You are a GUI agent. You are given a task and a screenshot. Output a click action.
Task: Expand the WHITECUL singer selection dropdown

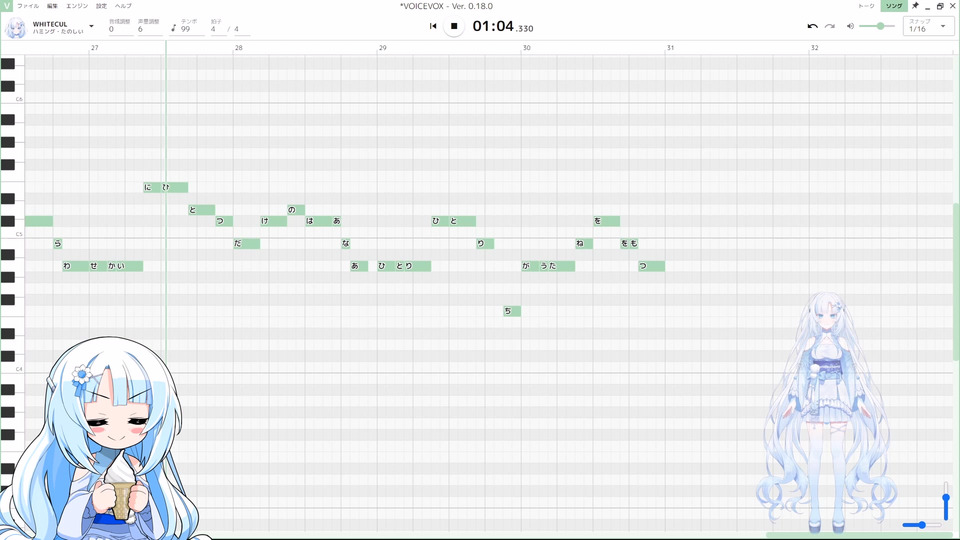91,26
